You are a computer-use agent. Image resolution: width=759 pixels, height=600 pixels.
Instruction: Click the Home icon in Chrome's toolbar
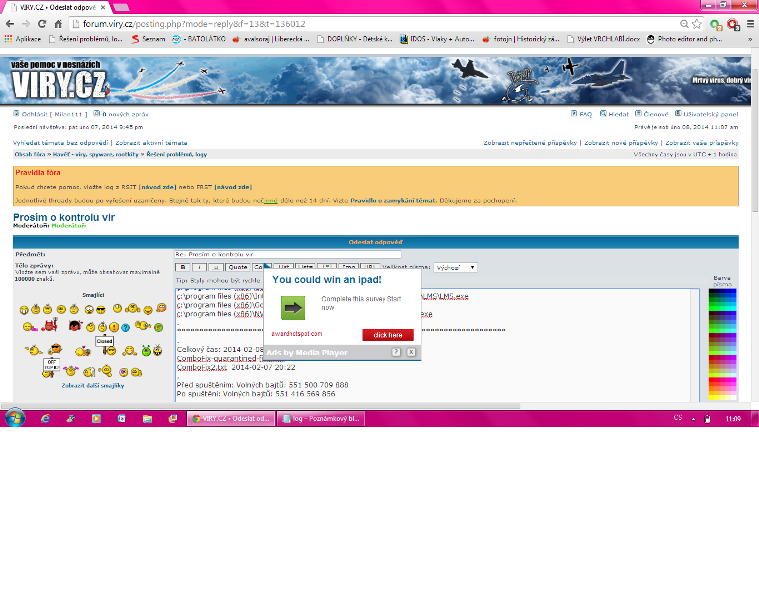pos(56,23)
